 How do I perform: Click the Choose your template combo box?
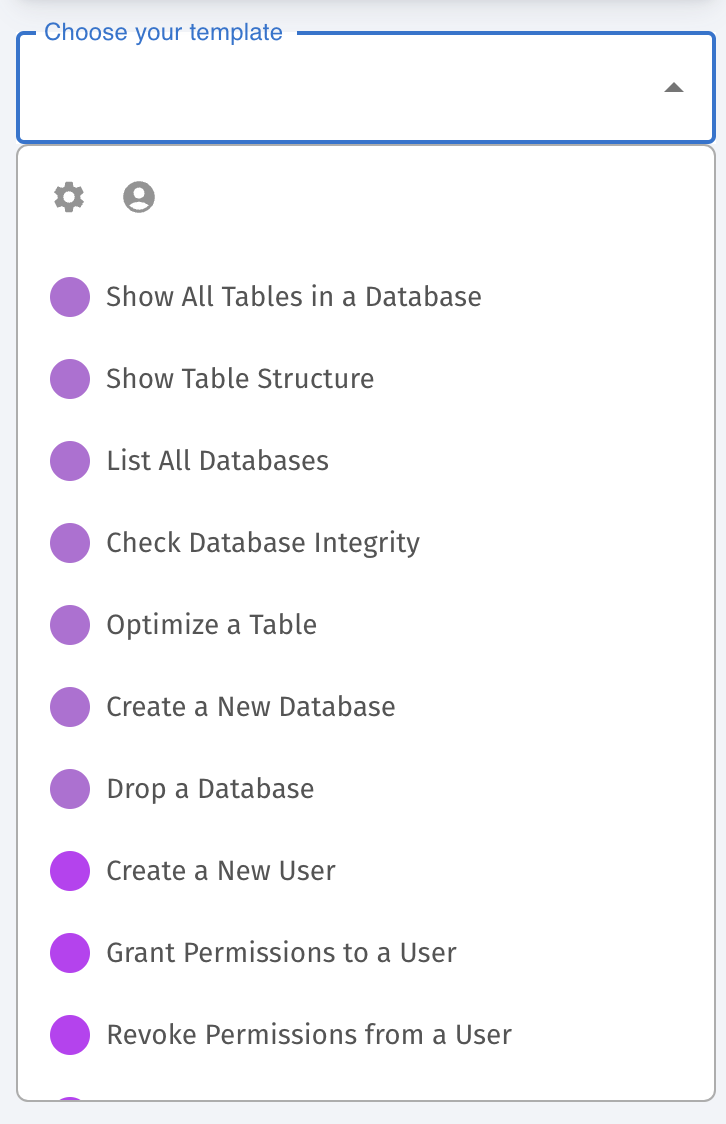366,87
